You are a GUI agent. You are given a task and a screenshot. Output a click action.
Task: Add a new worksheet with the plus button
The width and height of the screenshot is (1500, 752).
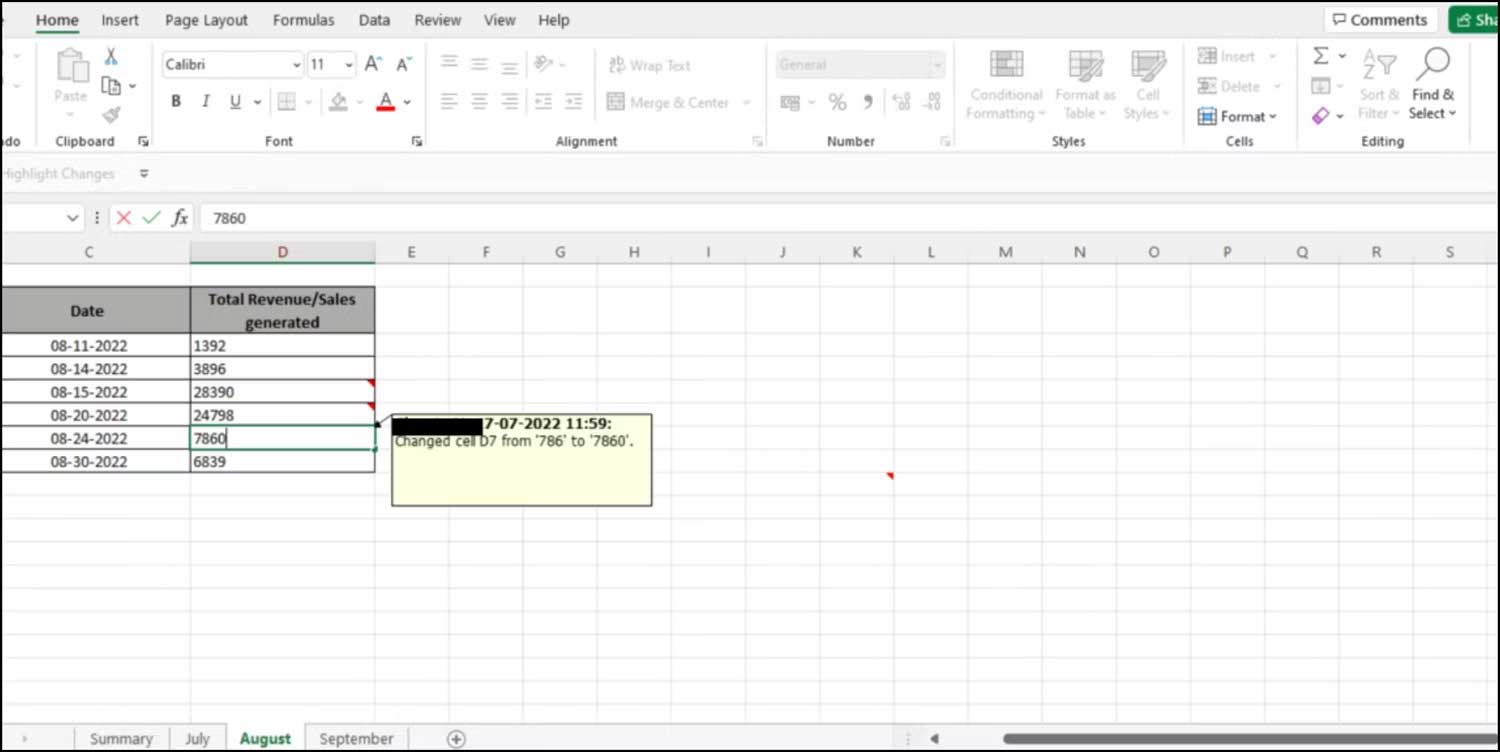coord(456,738)
